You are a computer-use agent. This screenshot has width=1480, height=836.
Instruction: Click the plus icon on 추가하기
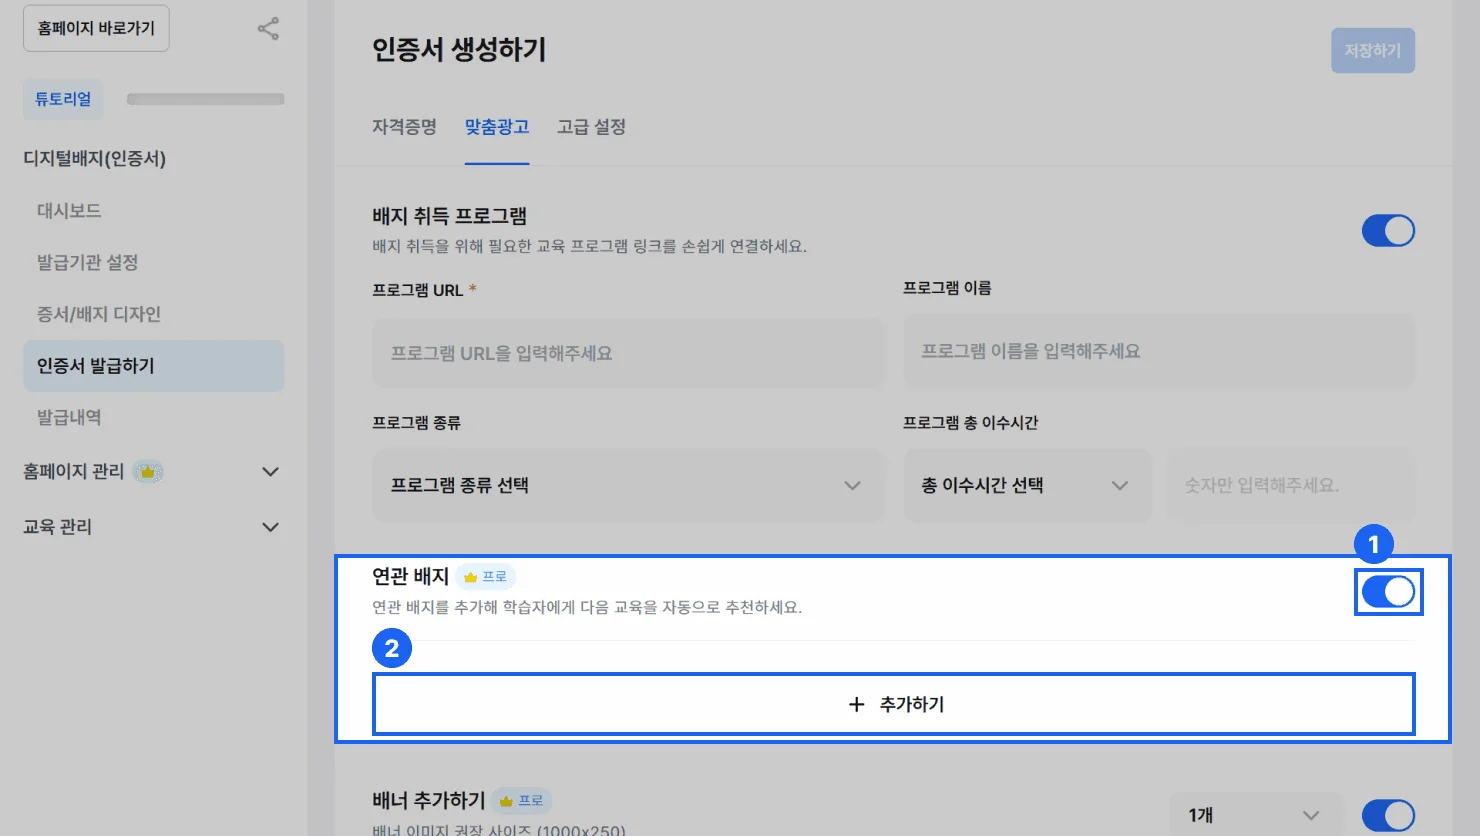pyautogui.click(x=856, y=705)
